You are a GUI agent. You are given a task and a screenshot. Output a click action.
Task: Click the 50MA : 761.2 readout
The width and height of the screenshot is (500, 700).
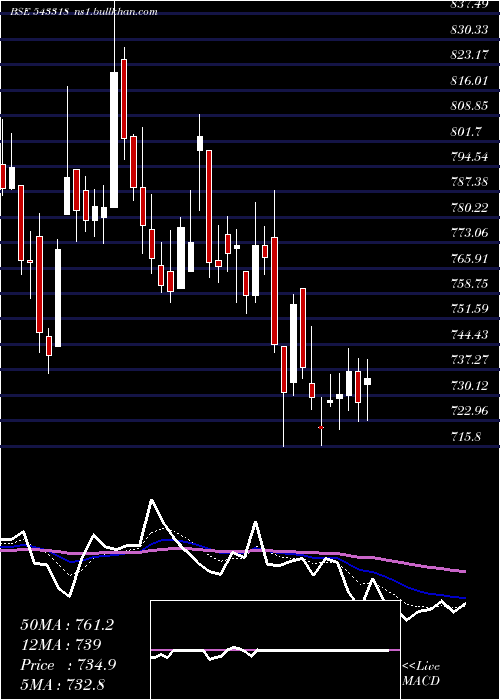[x=67, y=625]
